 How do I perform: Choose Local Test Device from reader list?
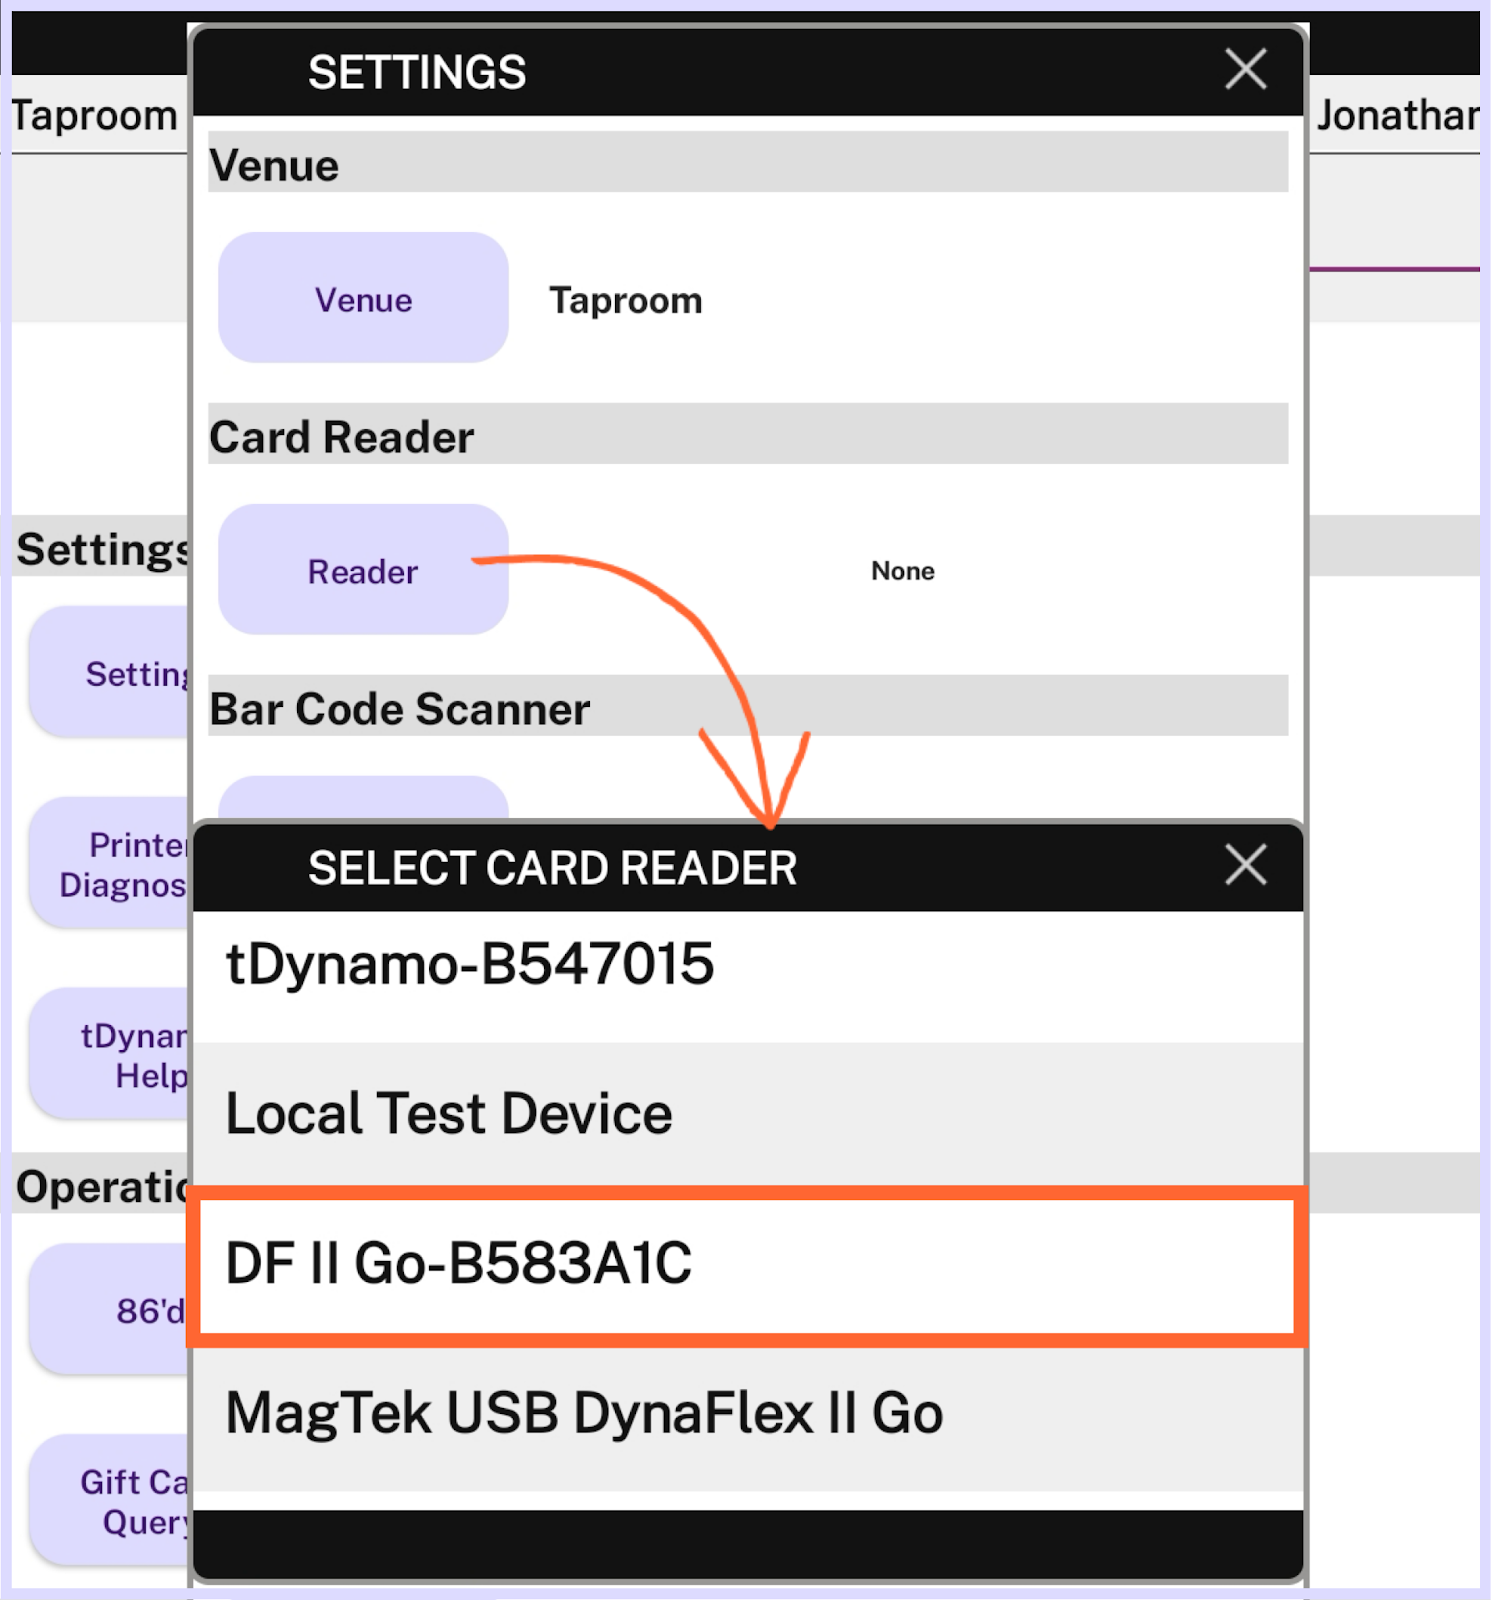[x=748, y=1114]
